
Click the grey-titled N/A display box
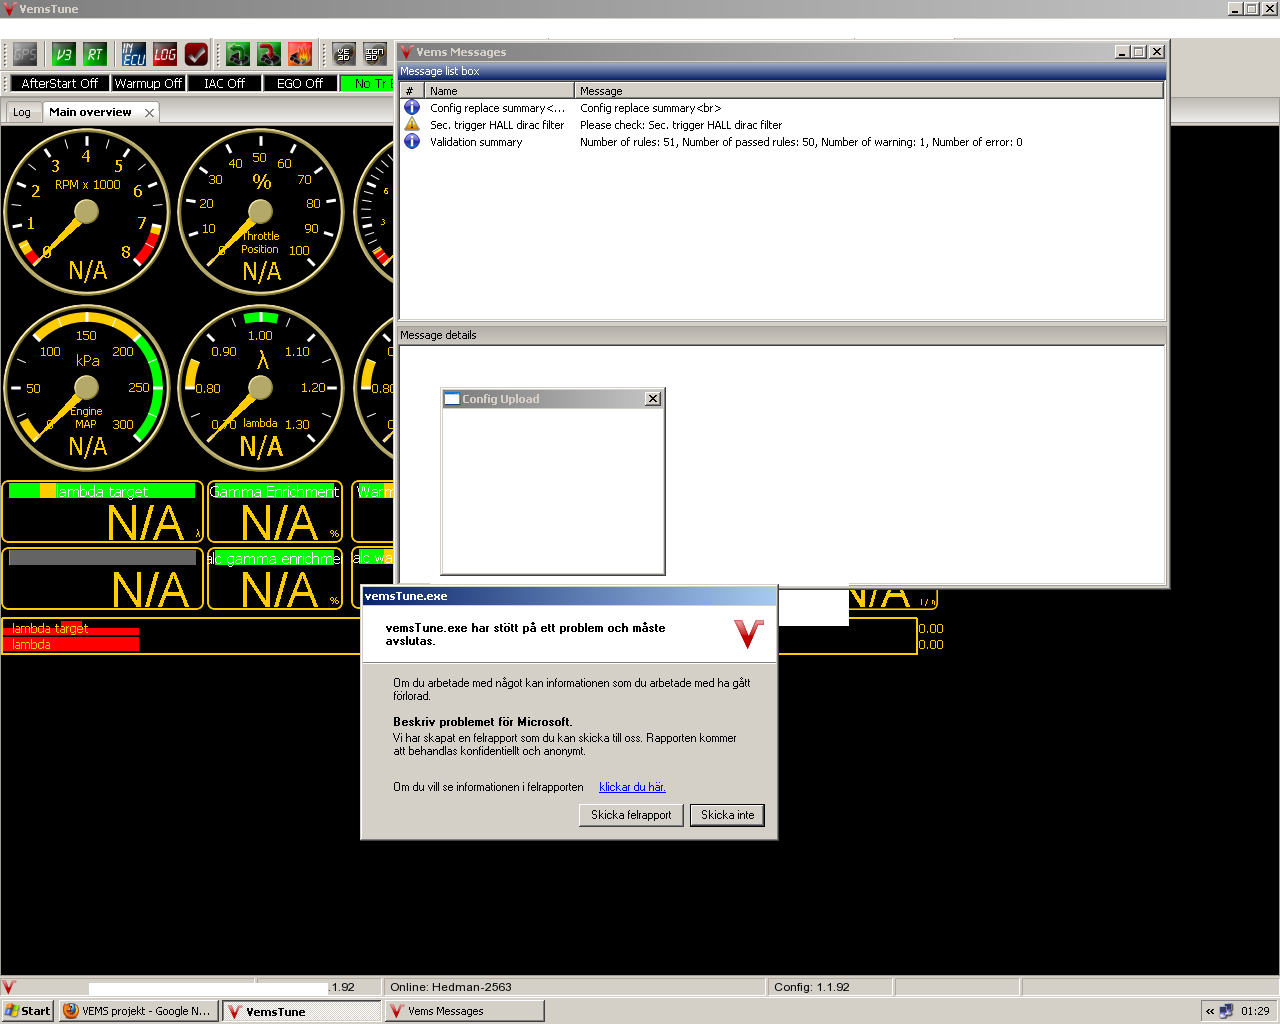pos(102,578)
